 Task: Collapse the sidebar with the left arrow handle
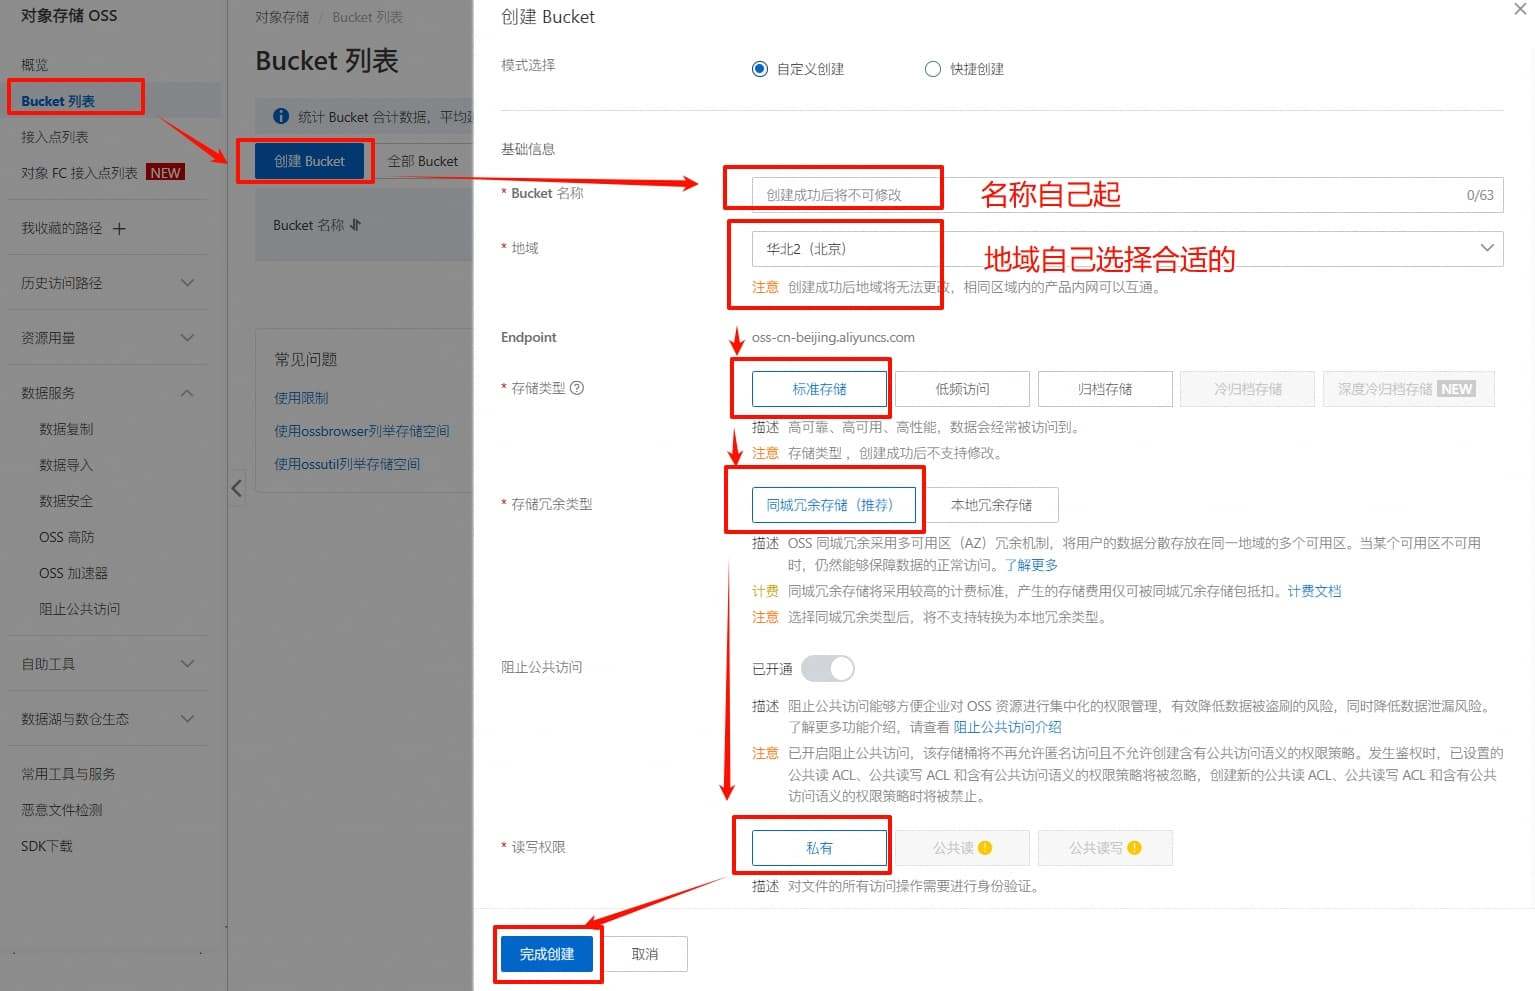tap(237, 488)
